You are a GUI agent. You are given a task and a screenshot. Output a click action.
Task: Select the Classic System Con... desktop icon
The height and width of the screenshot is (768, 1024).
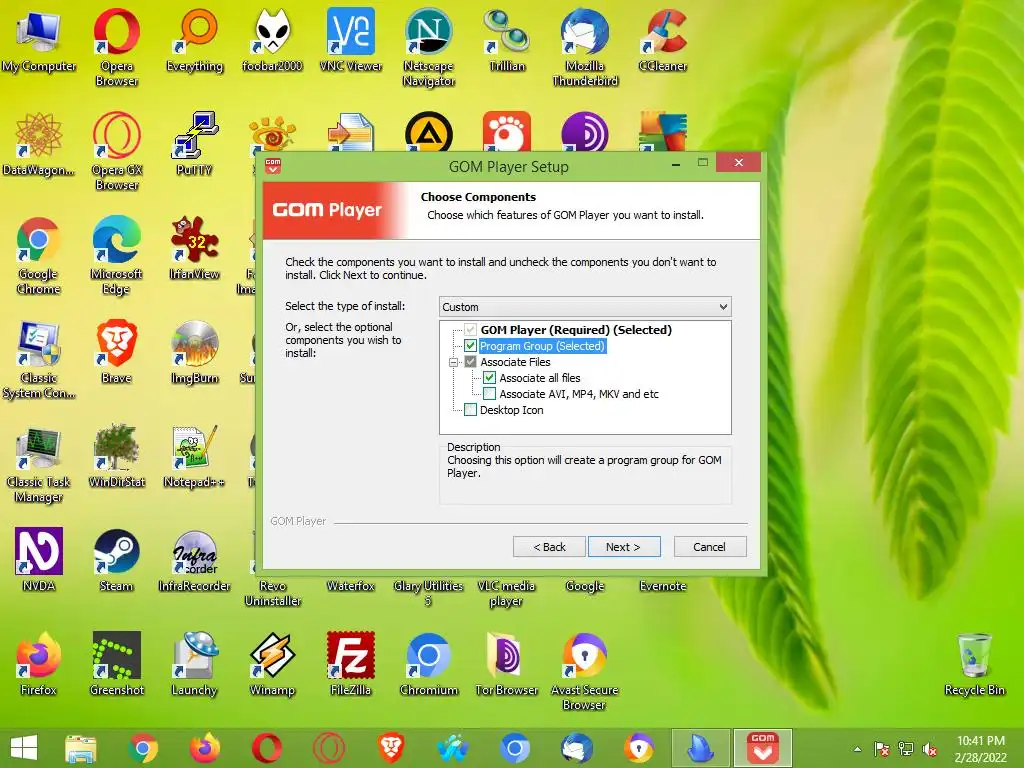pos(39,359)
